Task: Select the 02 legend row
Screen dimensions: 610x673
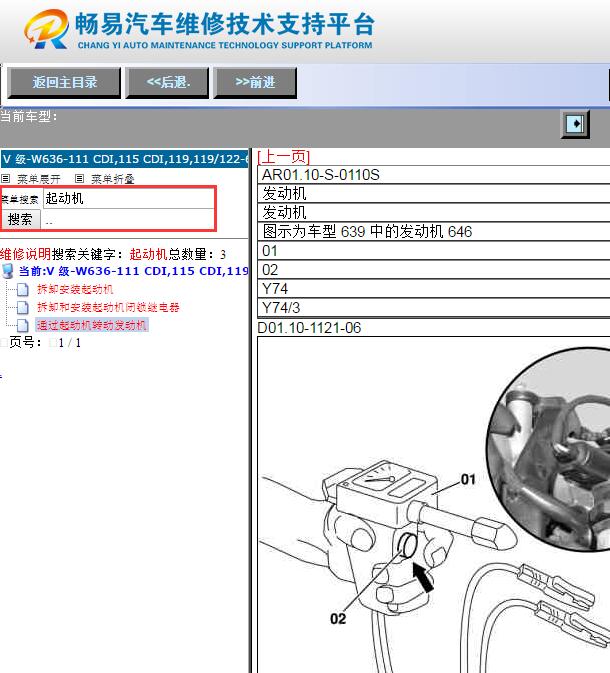Action: [x=434, y=270]
